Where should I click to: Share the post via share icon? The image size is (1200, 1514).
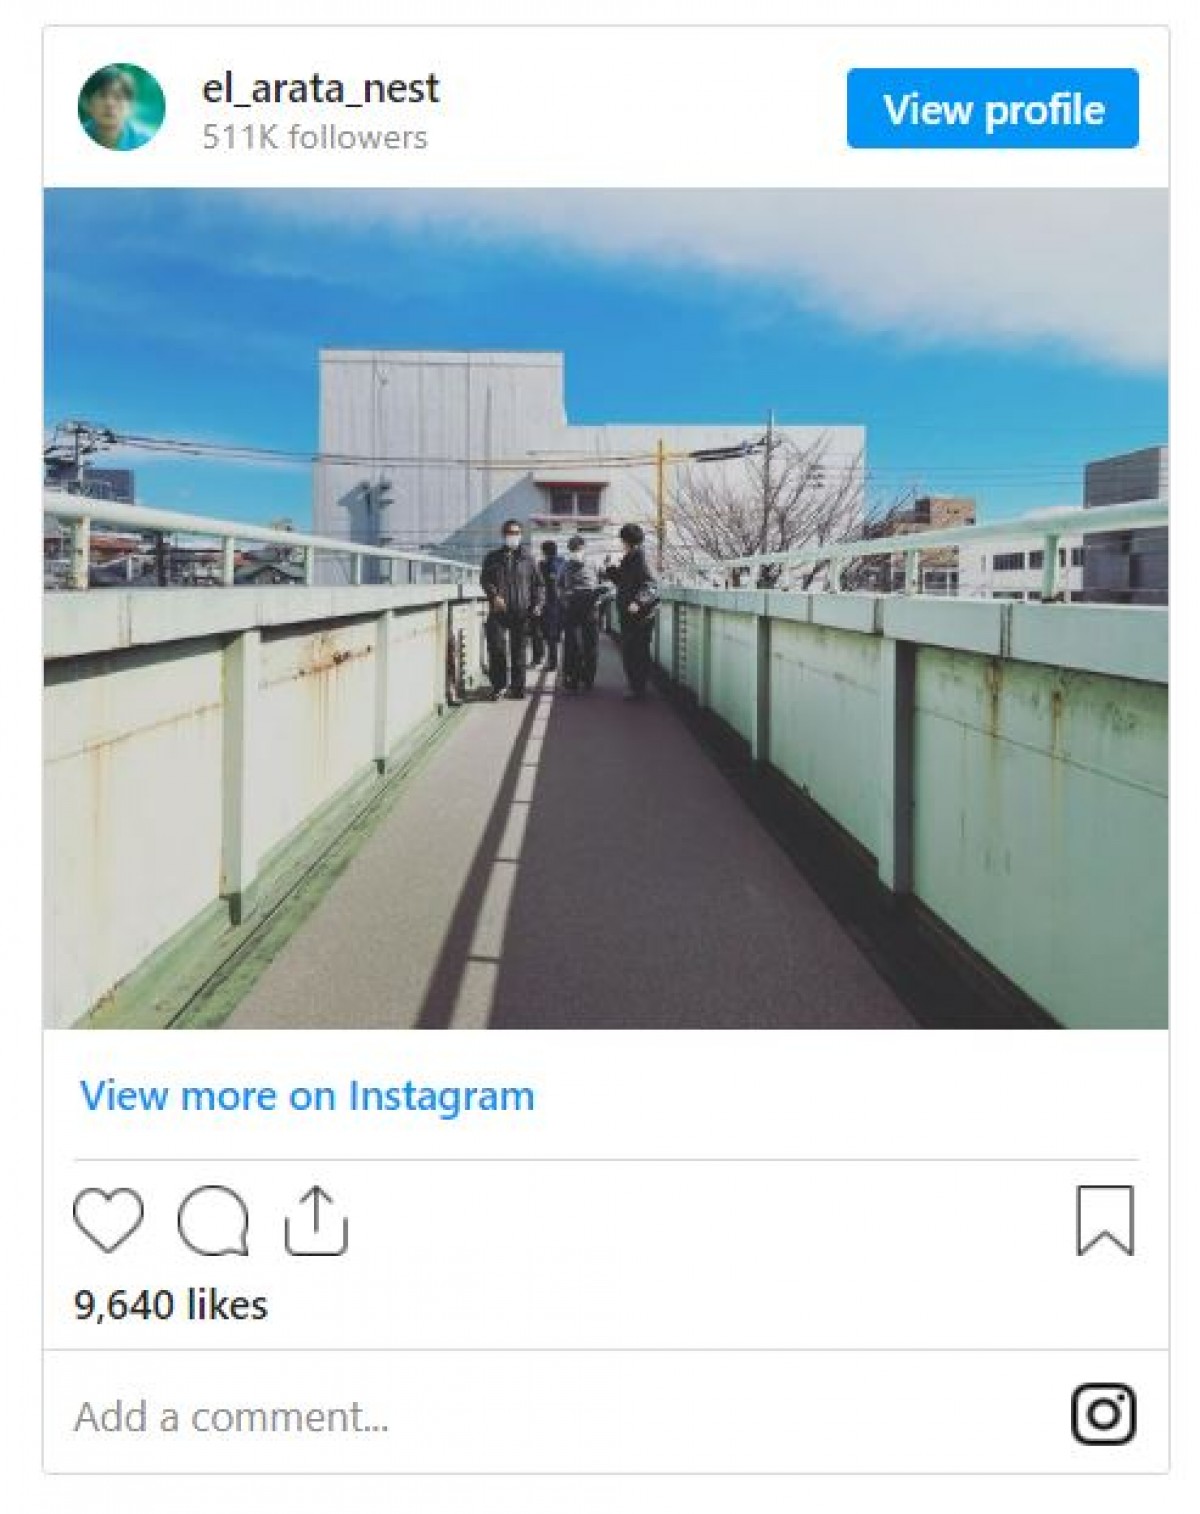(x=316, y=1220)
